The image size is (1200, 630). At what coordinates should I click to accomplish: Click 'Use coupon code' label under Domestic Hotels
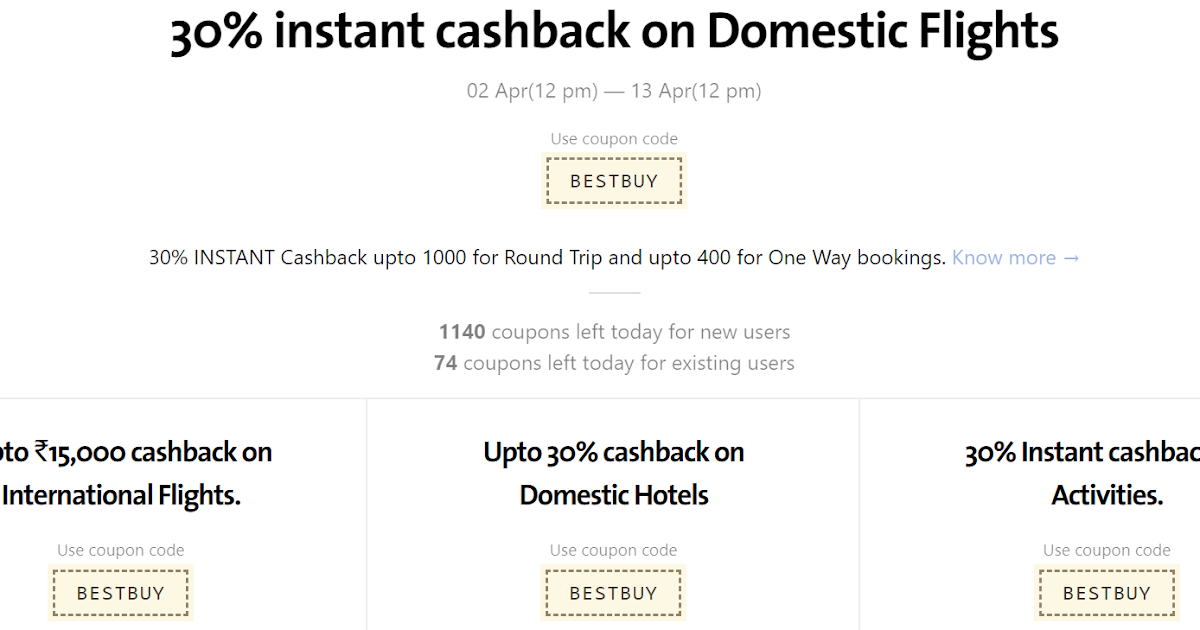pos(614,550)
